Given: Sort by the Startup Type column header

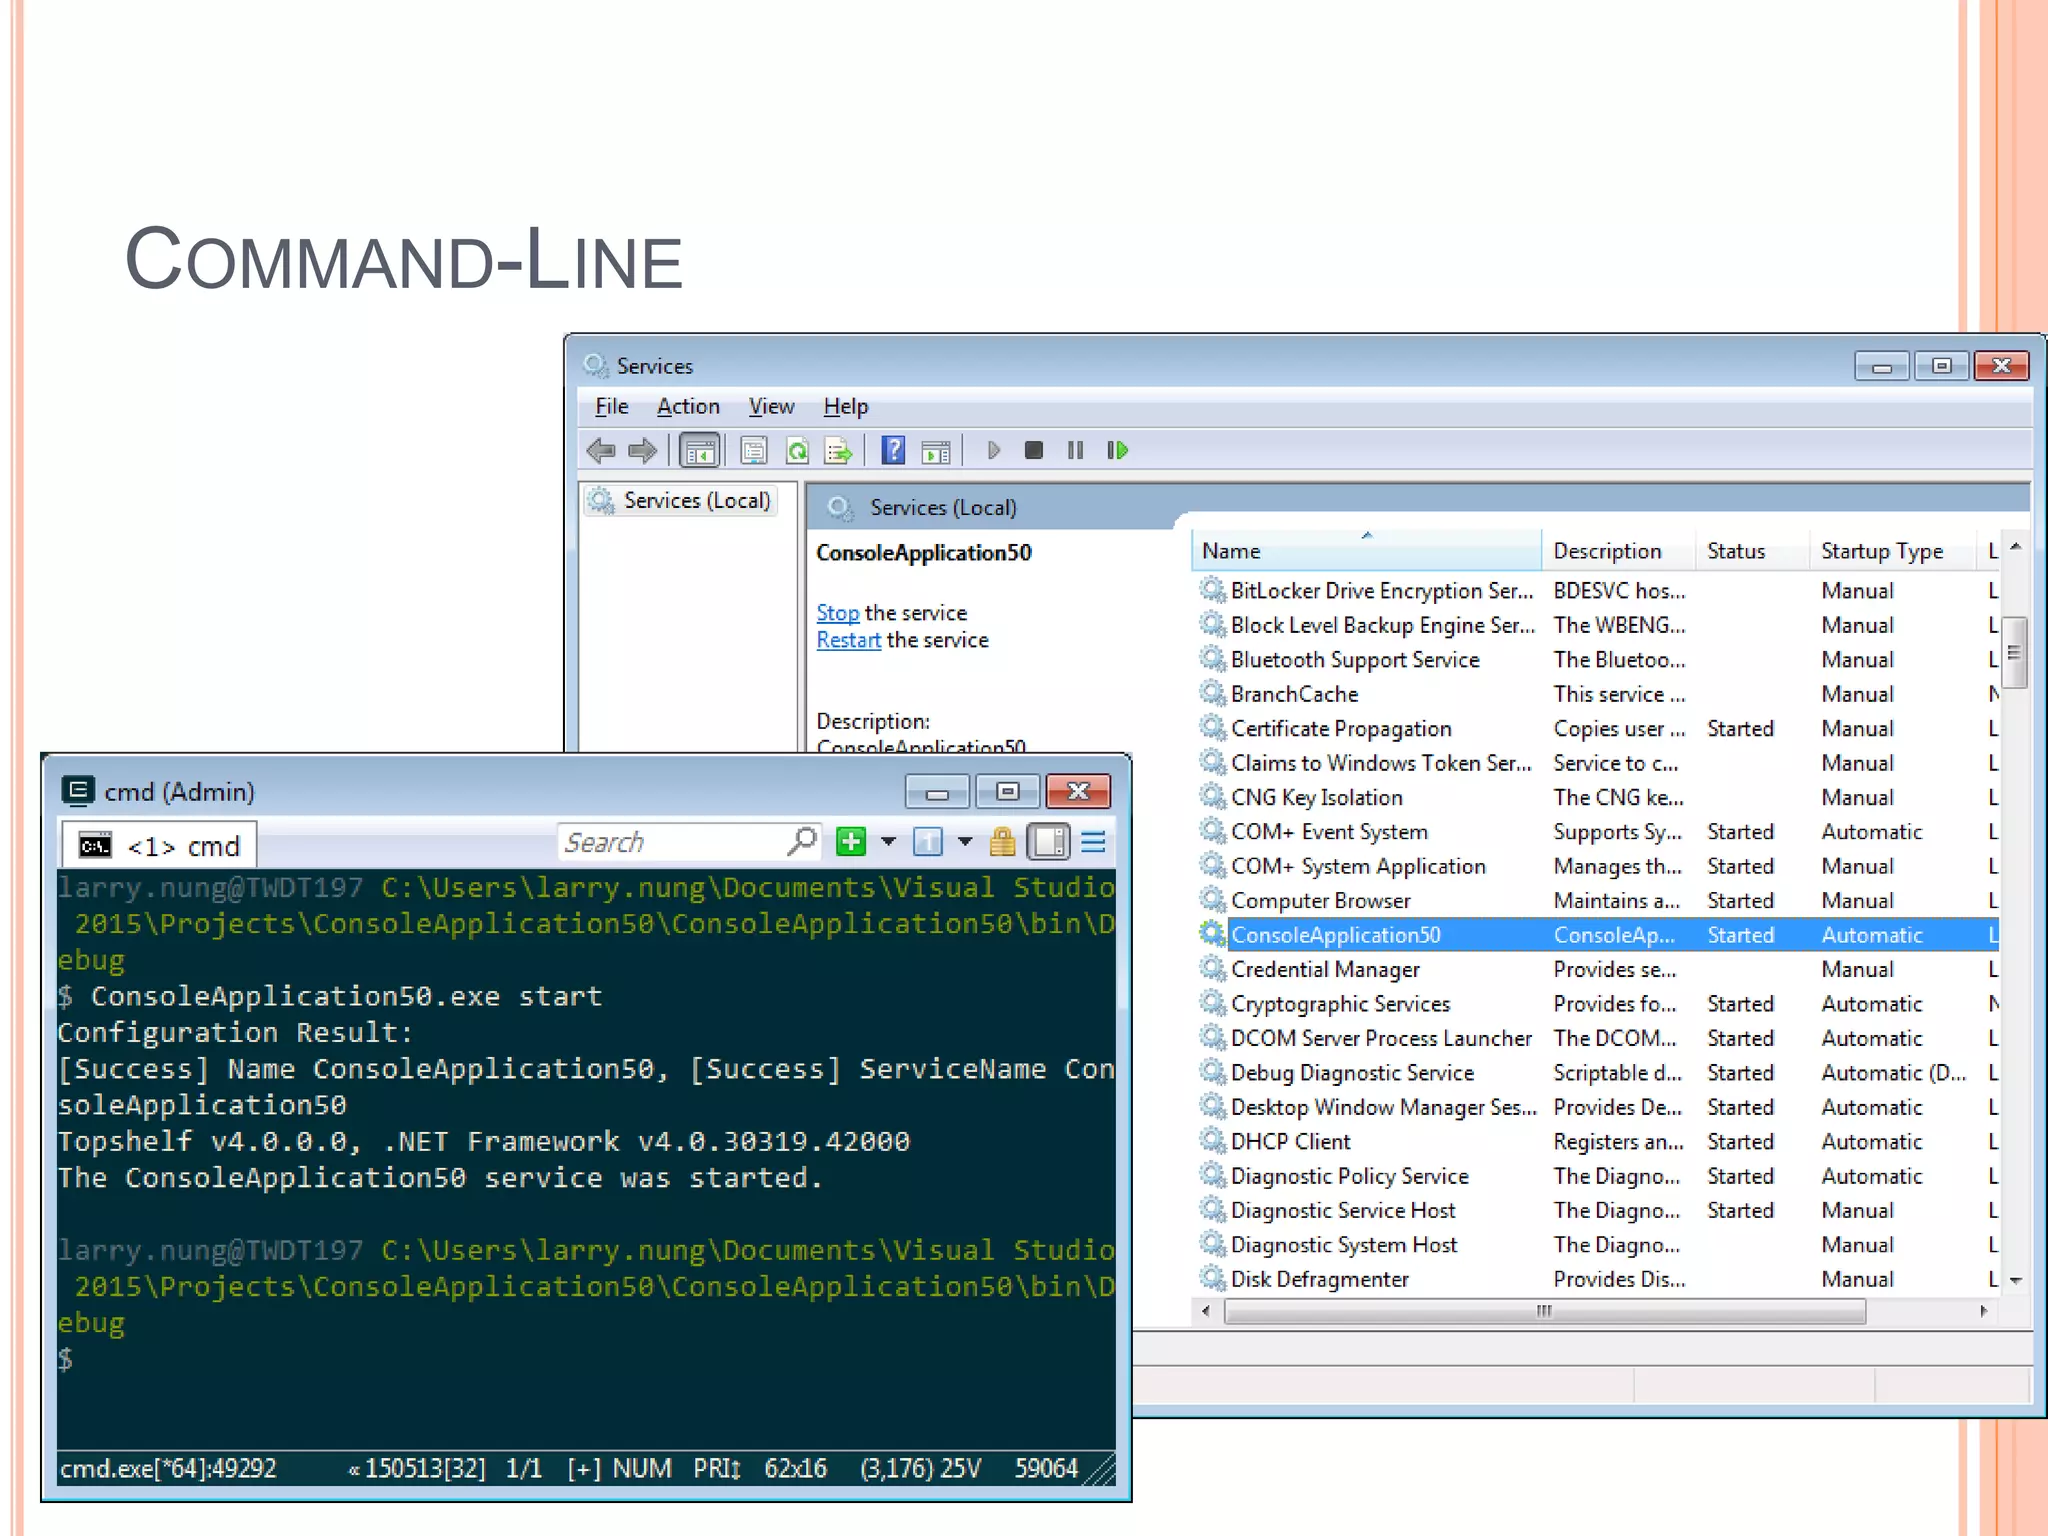Looking at the screenshot, I should pos(1893,551).
